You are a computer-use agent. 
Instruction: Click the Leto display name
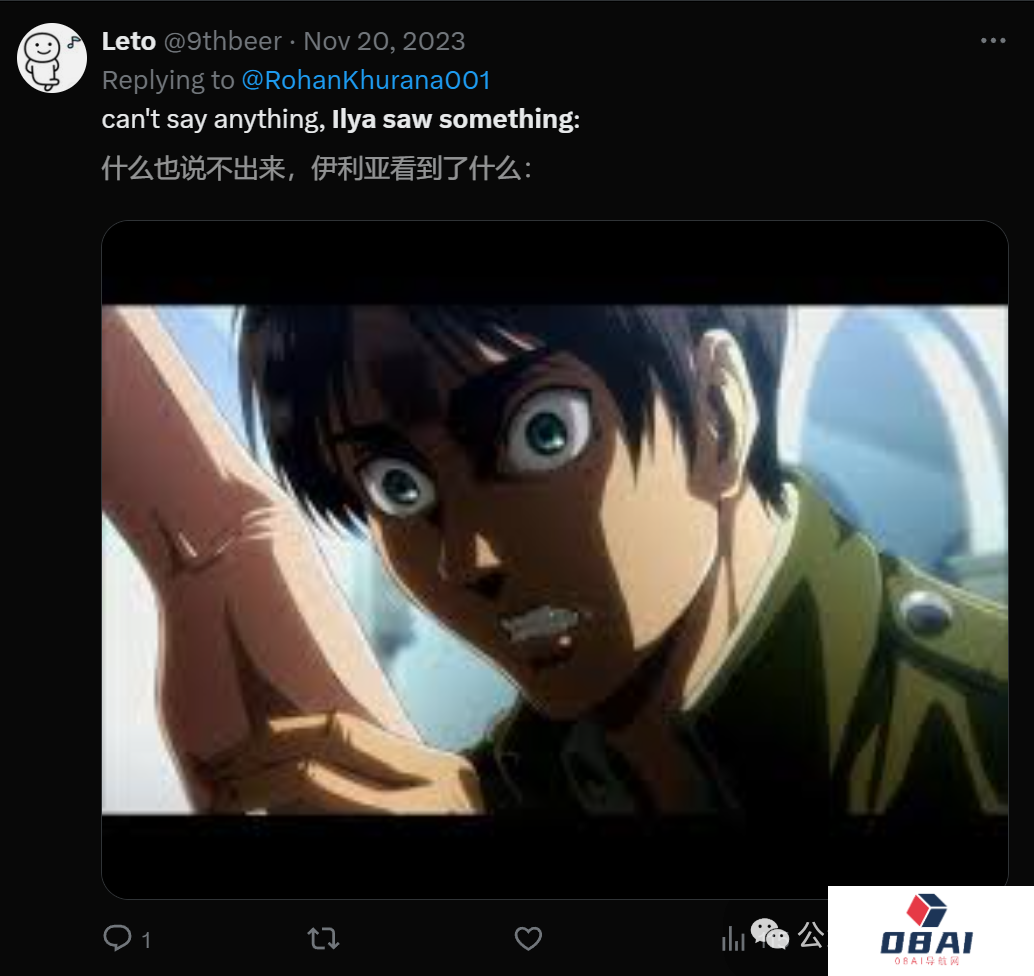[x=129, y=42]
